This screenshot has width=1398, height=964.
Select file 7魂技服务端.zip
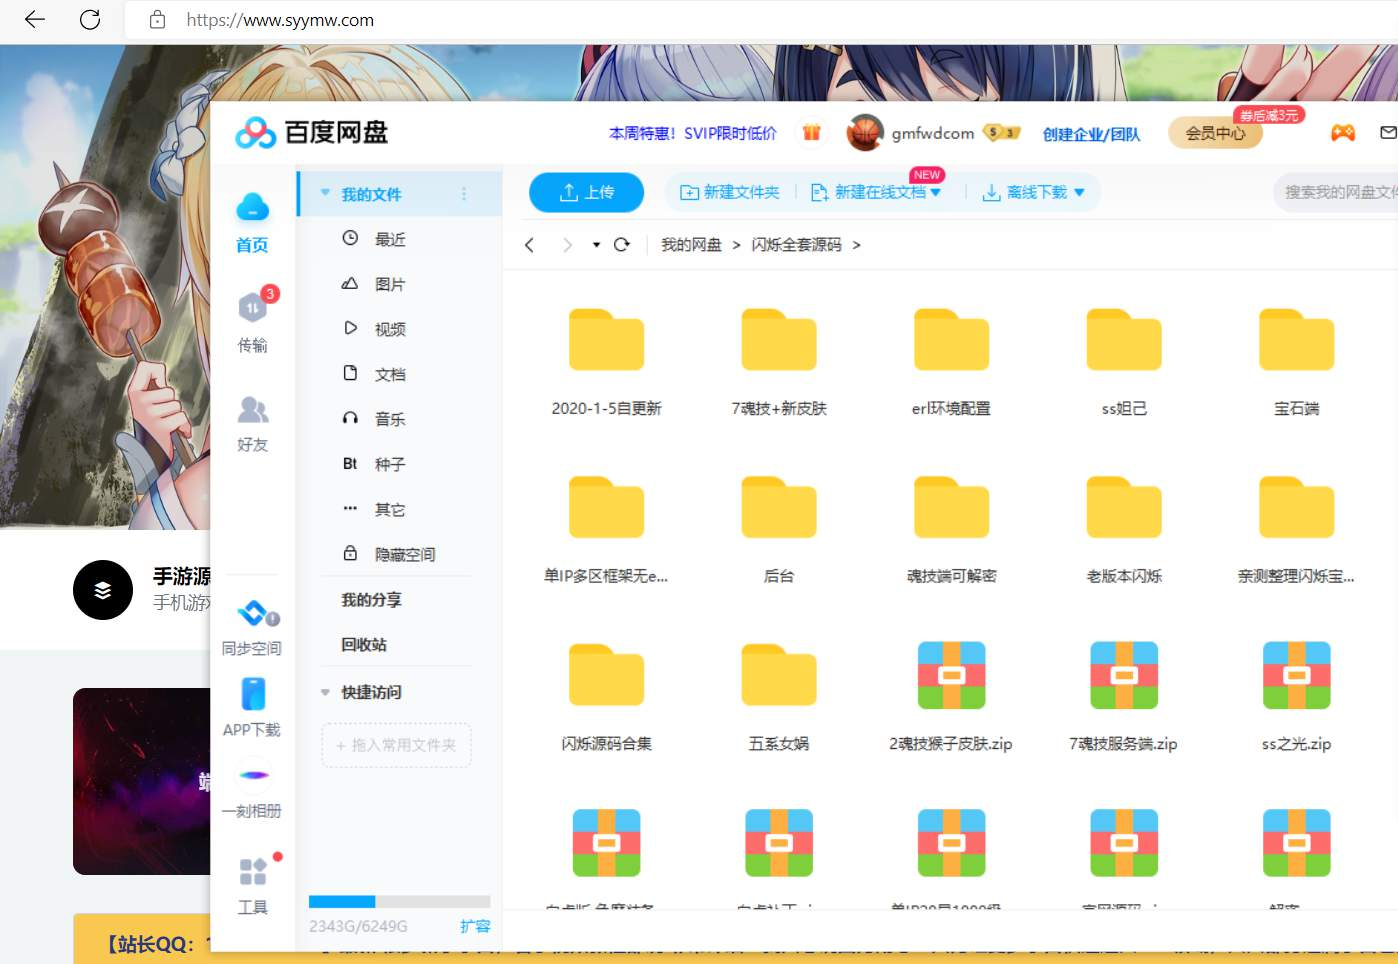(1124, 698)
